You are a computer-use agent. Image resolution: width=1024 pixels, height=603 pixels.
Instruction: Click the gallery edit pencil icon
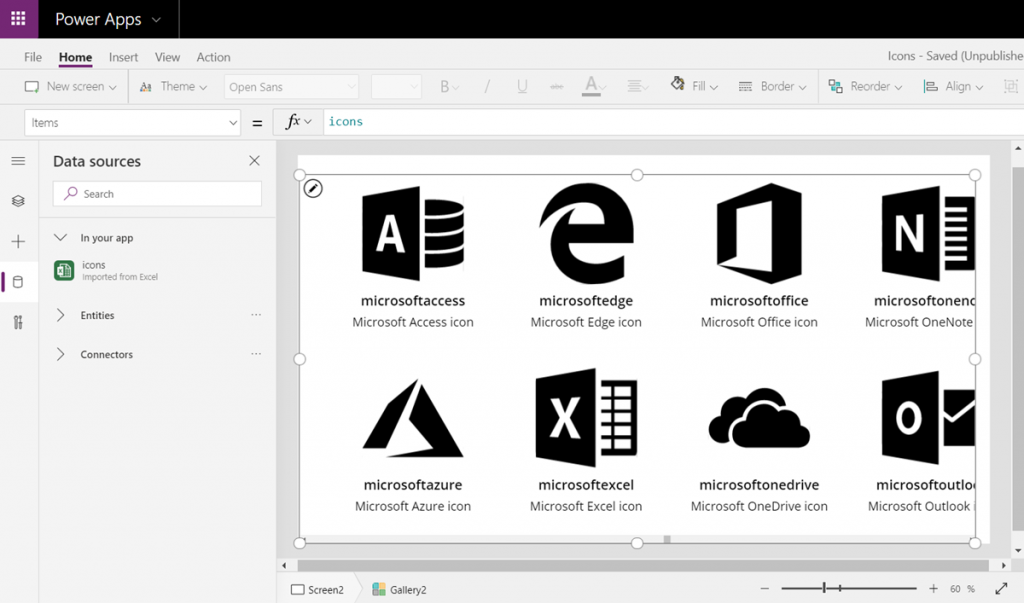(x=313, y=189)
